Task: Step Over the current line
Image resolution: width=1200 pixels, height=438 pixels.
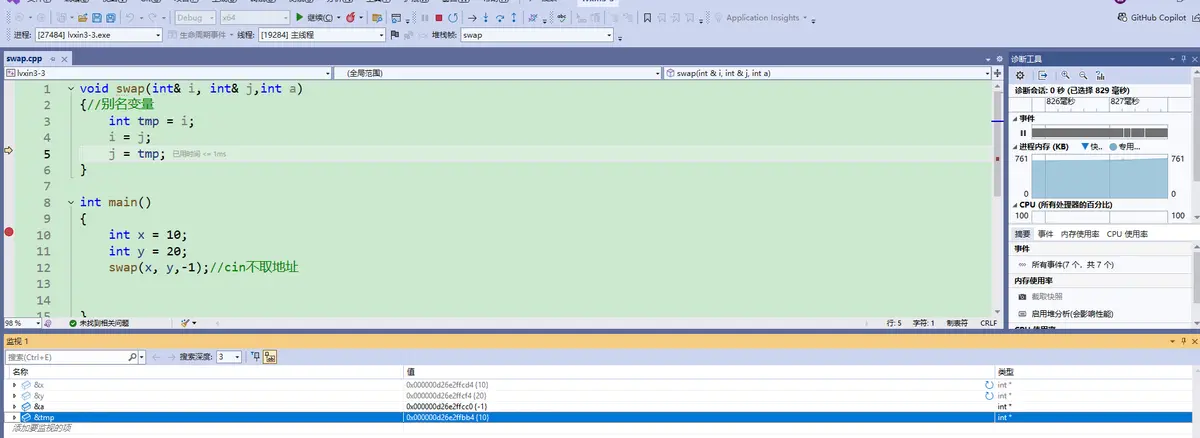Action: (x=499, y=18)
